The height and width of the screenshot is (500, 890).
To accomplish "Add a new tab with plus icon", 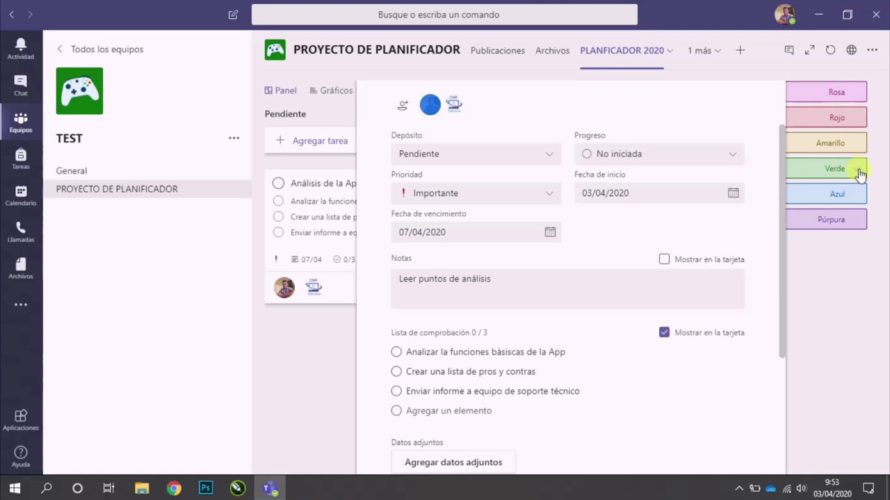I will pyautogui.click(x=740, y=51).
